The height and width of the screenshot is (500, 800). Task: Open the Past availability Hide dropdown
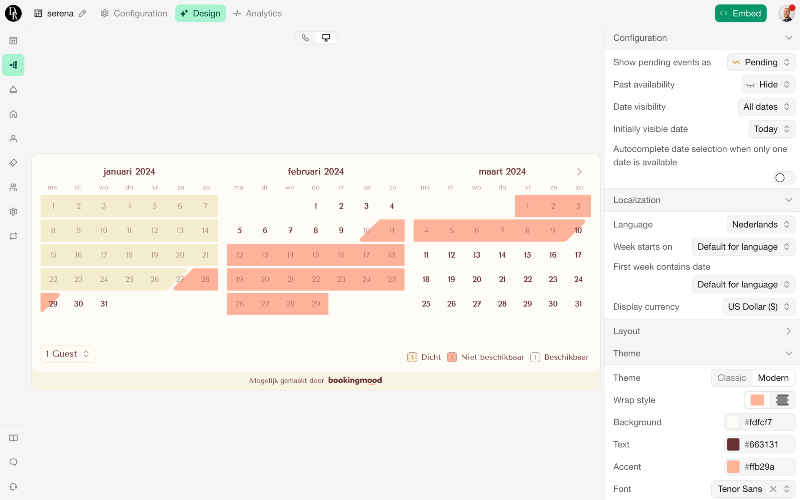[x=768, y=85]
